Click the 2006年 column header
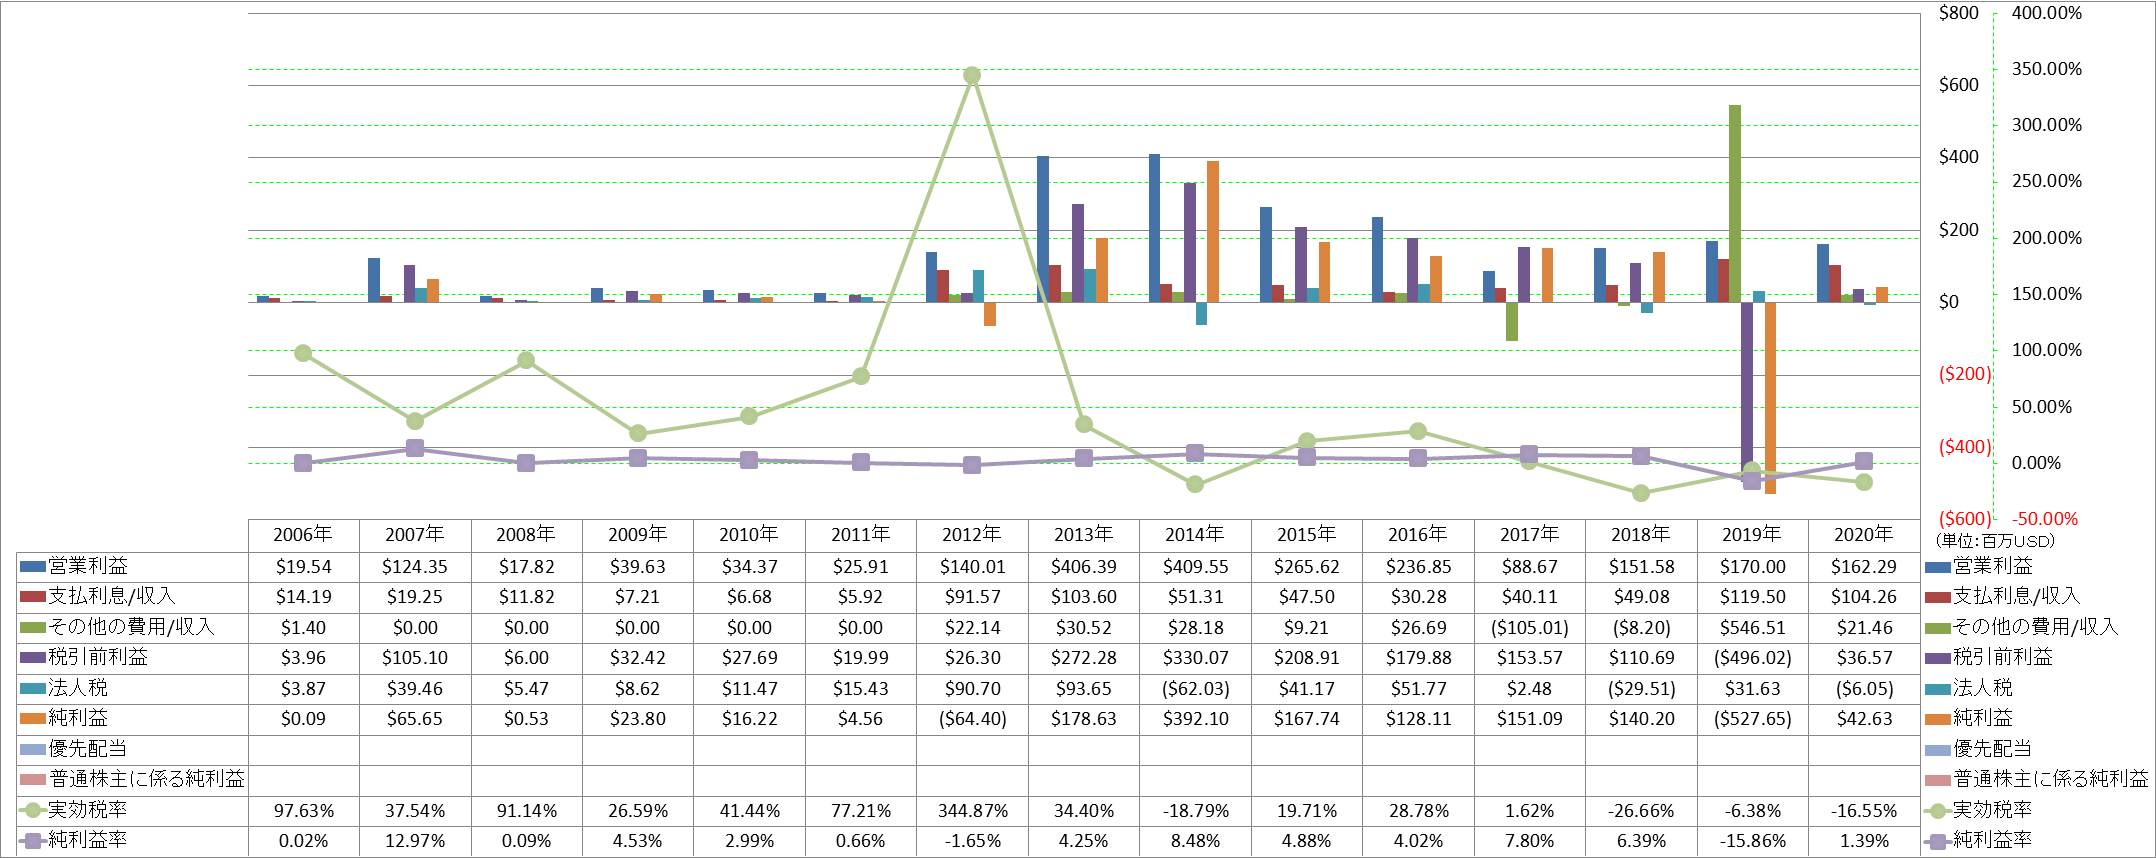Viewport: 2156px width, 858px height. point(303,535)
